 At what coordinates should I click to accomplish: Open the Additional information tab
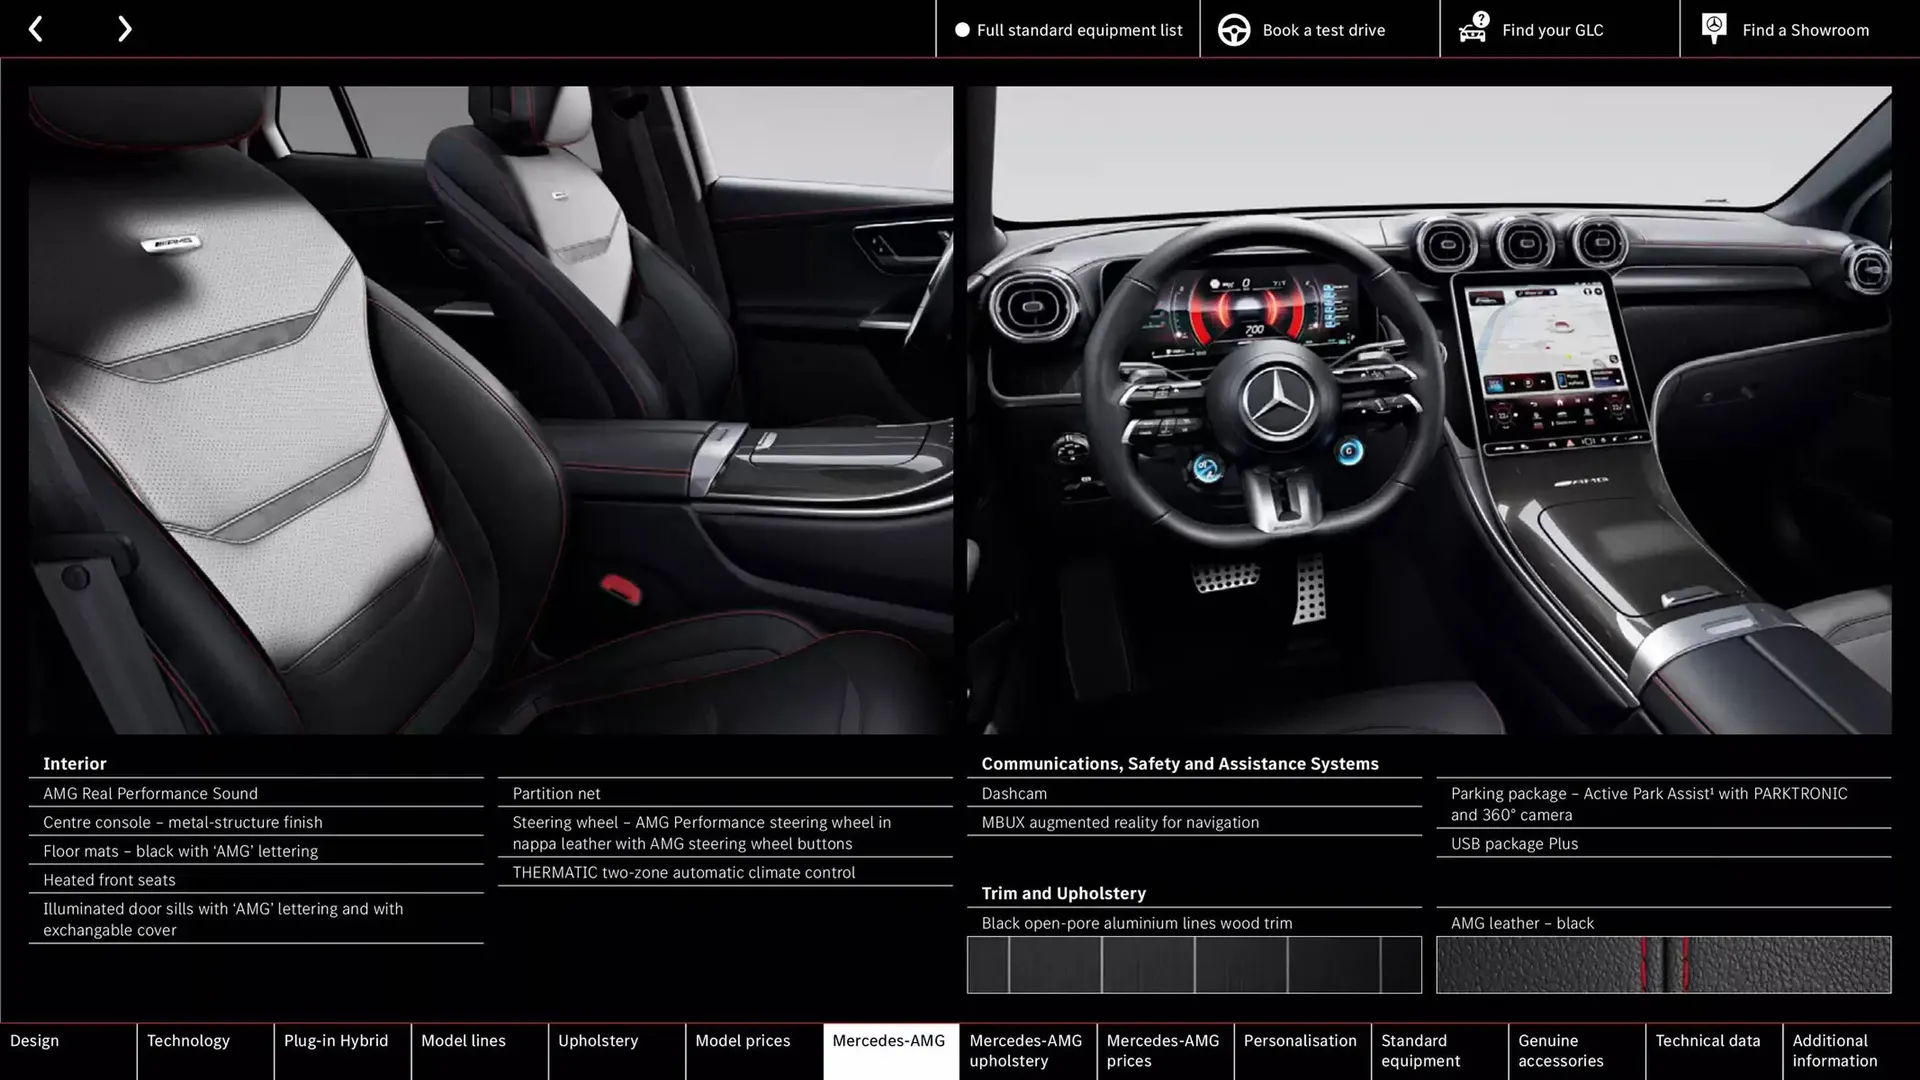tap(1851, 1051)
